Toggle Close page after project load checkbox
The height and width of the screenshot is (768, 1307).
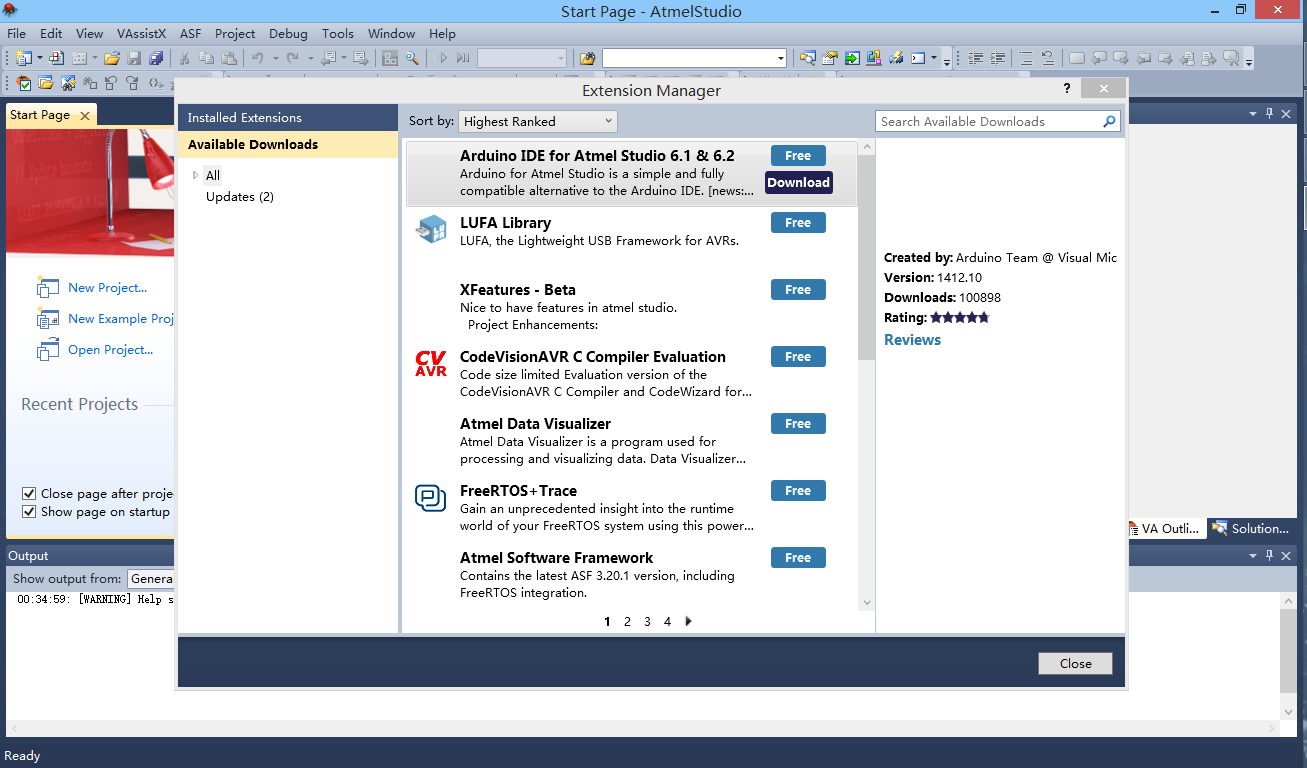click(x=29, y=493)
